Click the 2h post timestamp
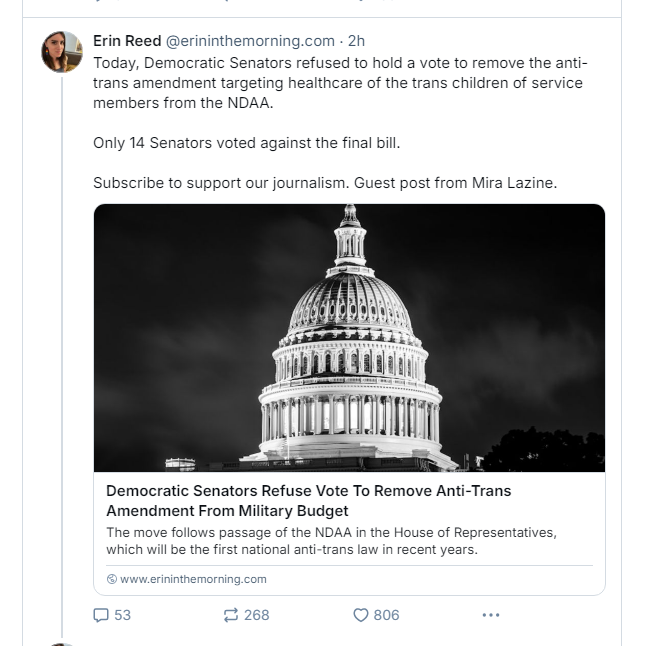This screenshot has width=660, height=646. (356, 41)
